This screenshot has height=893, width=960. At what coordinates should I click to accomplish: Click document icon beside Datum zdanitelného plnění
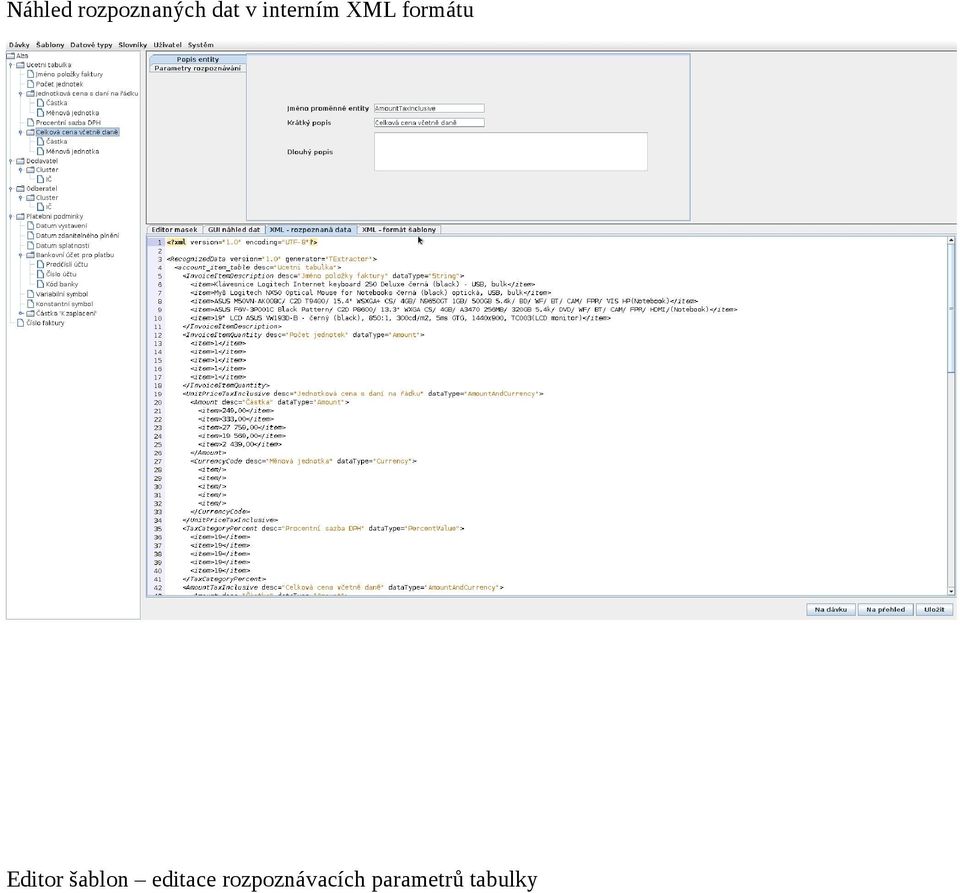[x=31, y=236]
